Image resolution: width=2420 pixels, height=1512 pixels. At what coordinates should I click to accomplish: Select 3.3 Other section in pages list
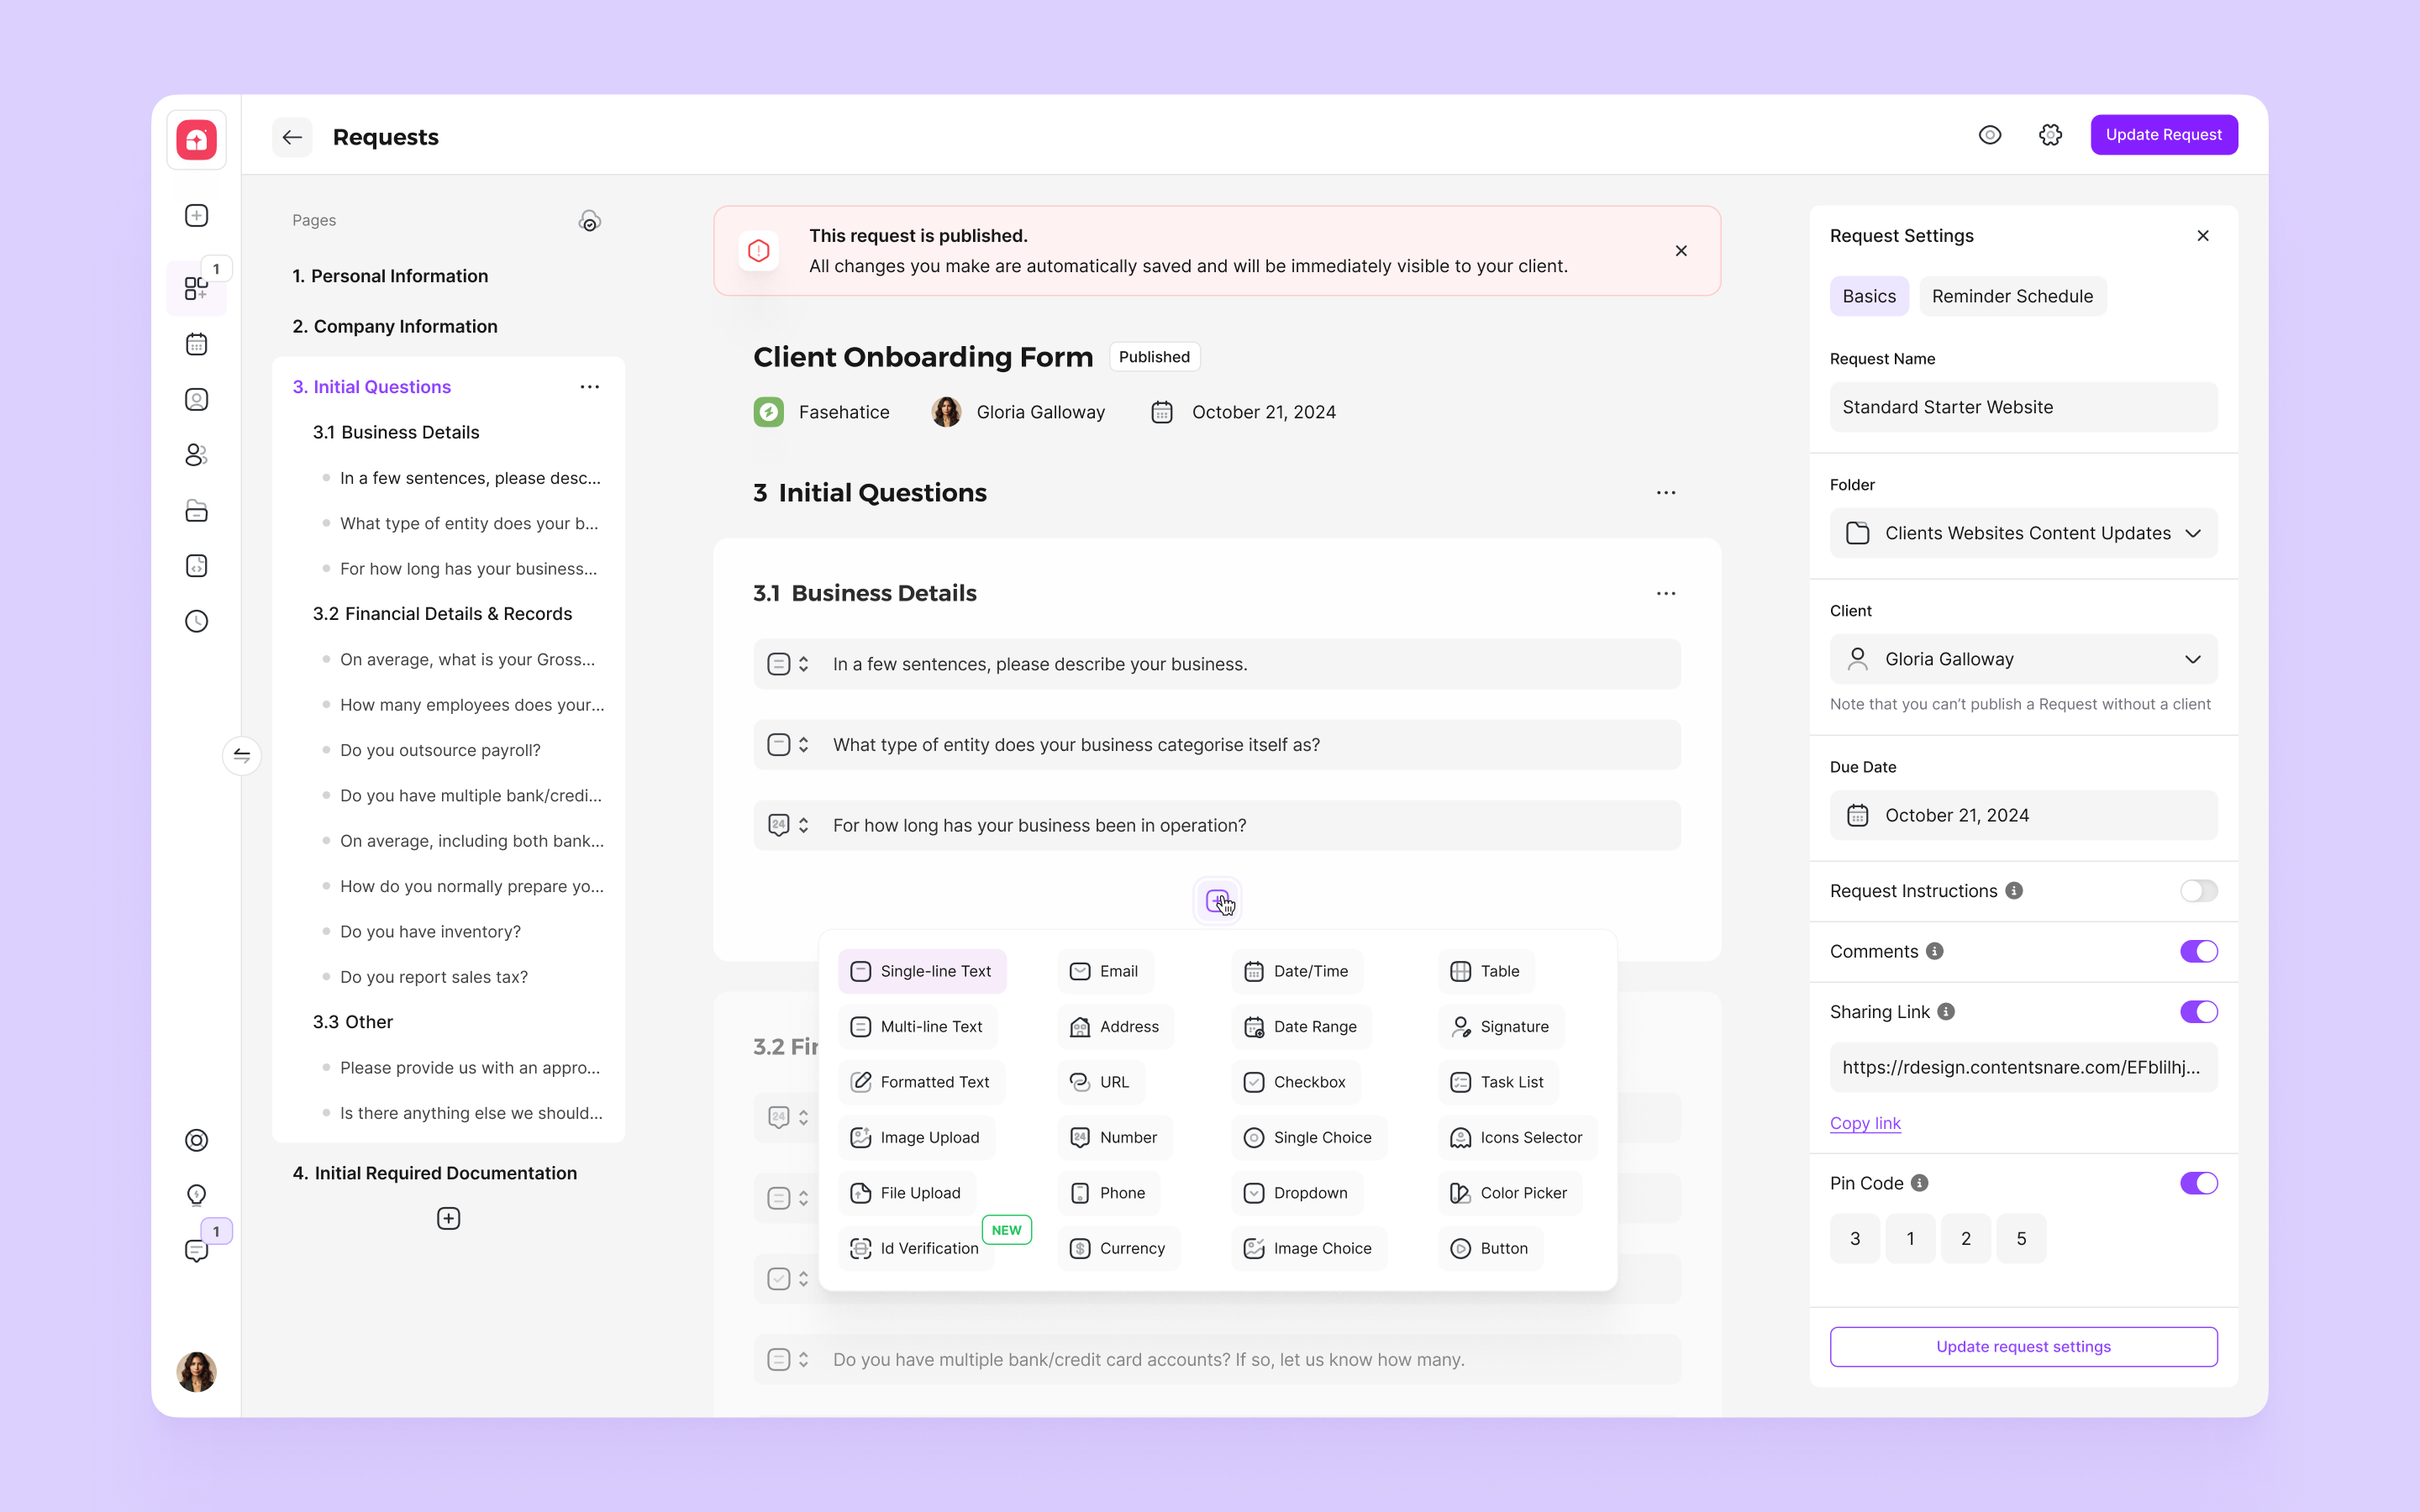point(352,1022)
